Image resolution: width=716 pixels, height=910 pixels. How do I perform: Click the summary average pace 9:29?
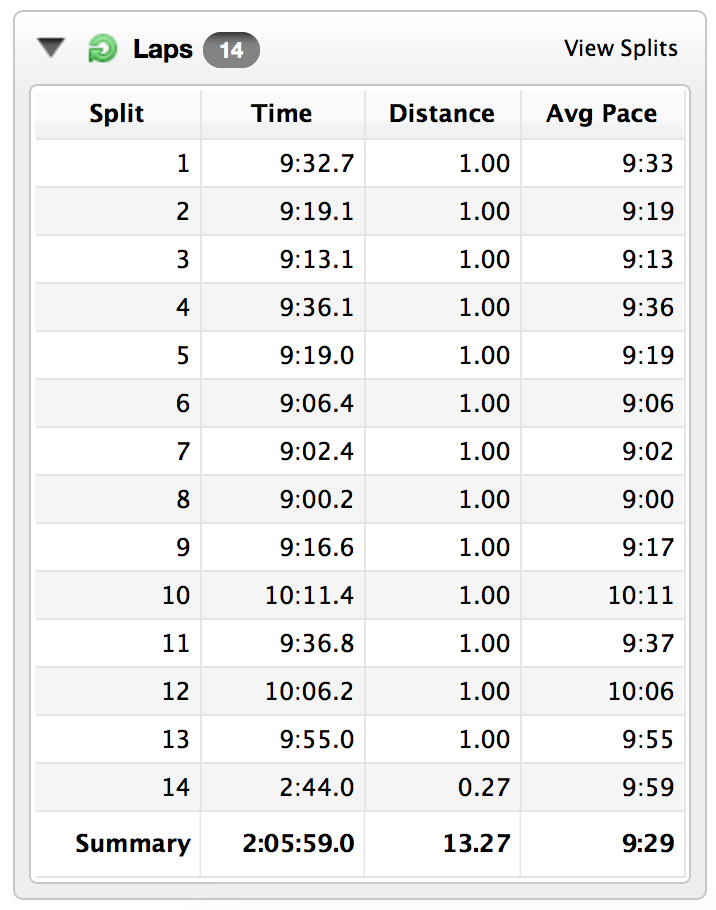(648, 843)
